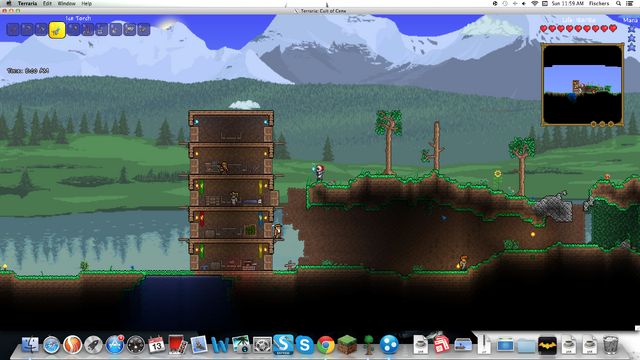
Task: Open Photo Booth in the Dock
Action: click(x=178, y=345)
